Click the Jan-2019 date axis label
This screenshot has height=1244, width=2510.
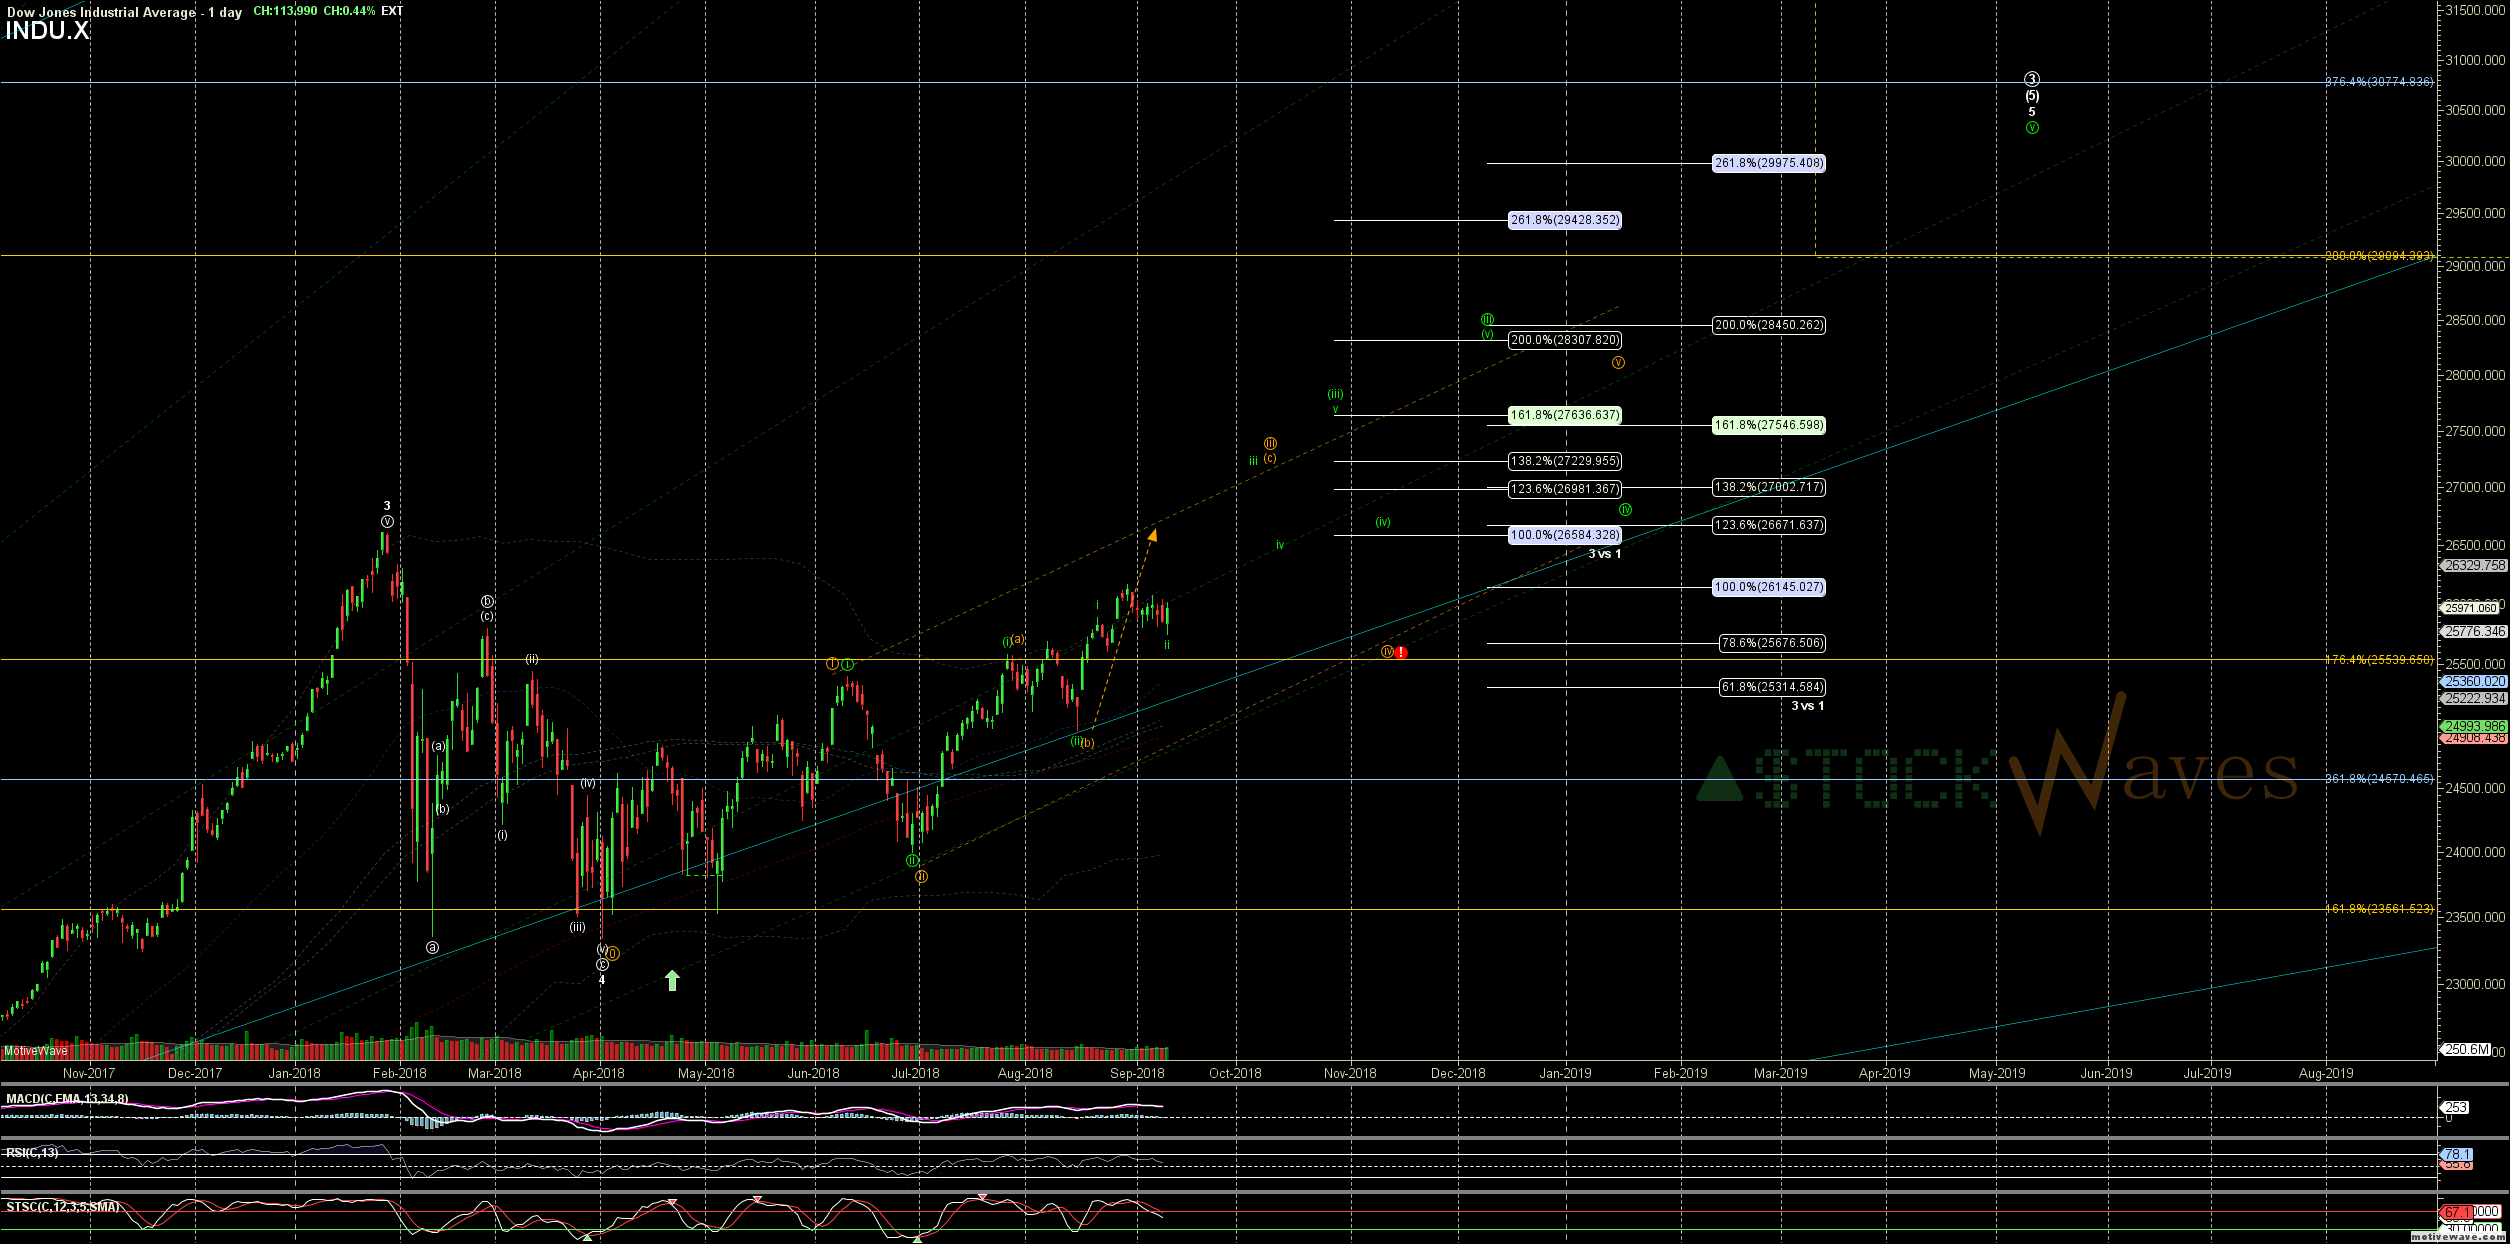(x=1565, y=1073)
